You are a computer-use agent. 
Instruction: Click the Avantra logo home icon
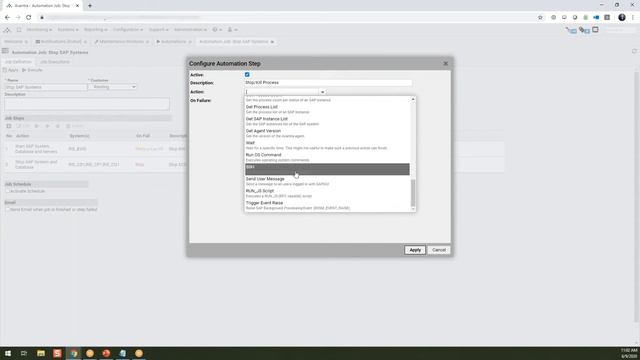(7, 30)
